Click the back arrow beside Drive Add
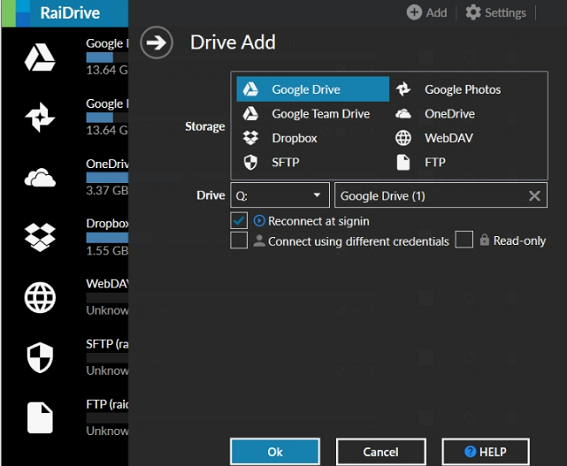Viewport: 567px width, 466px height. pyautogui.click(x=156, y=43)
